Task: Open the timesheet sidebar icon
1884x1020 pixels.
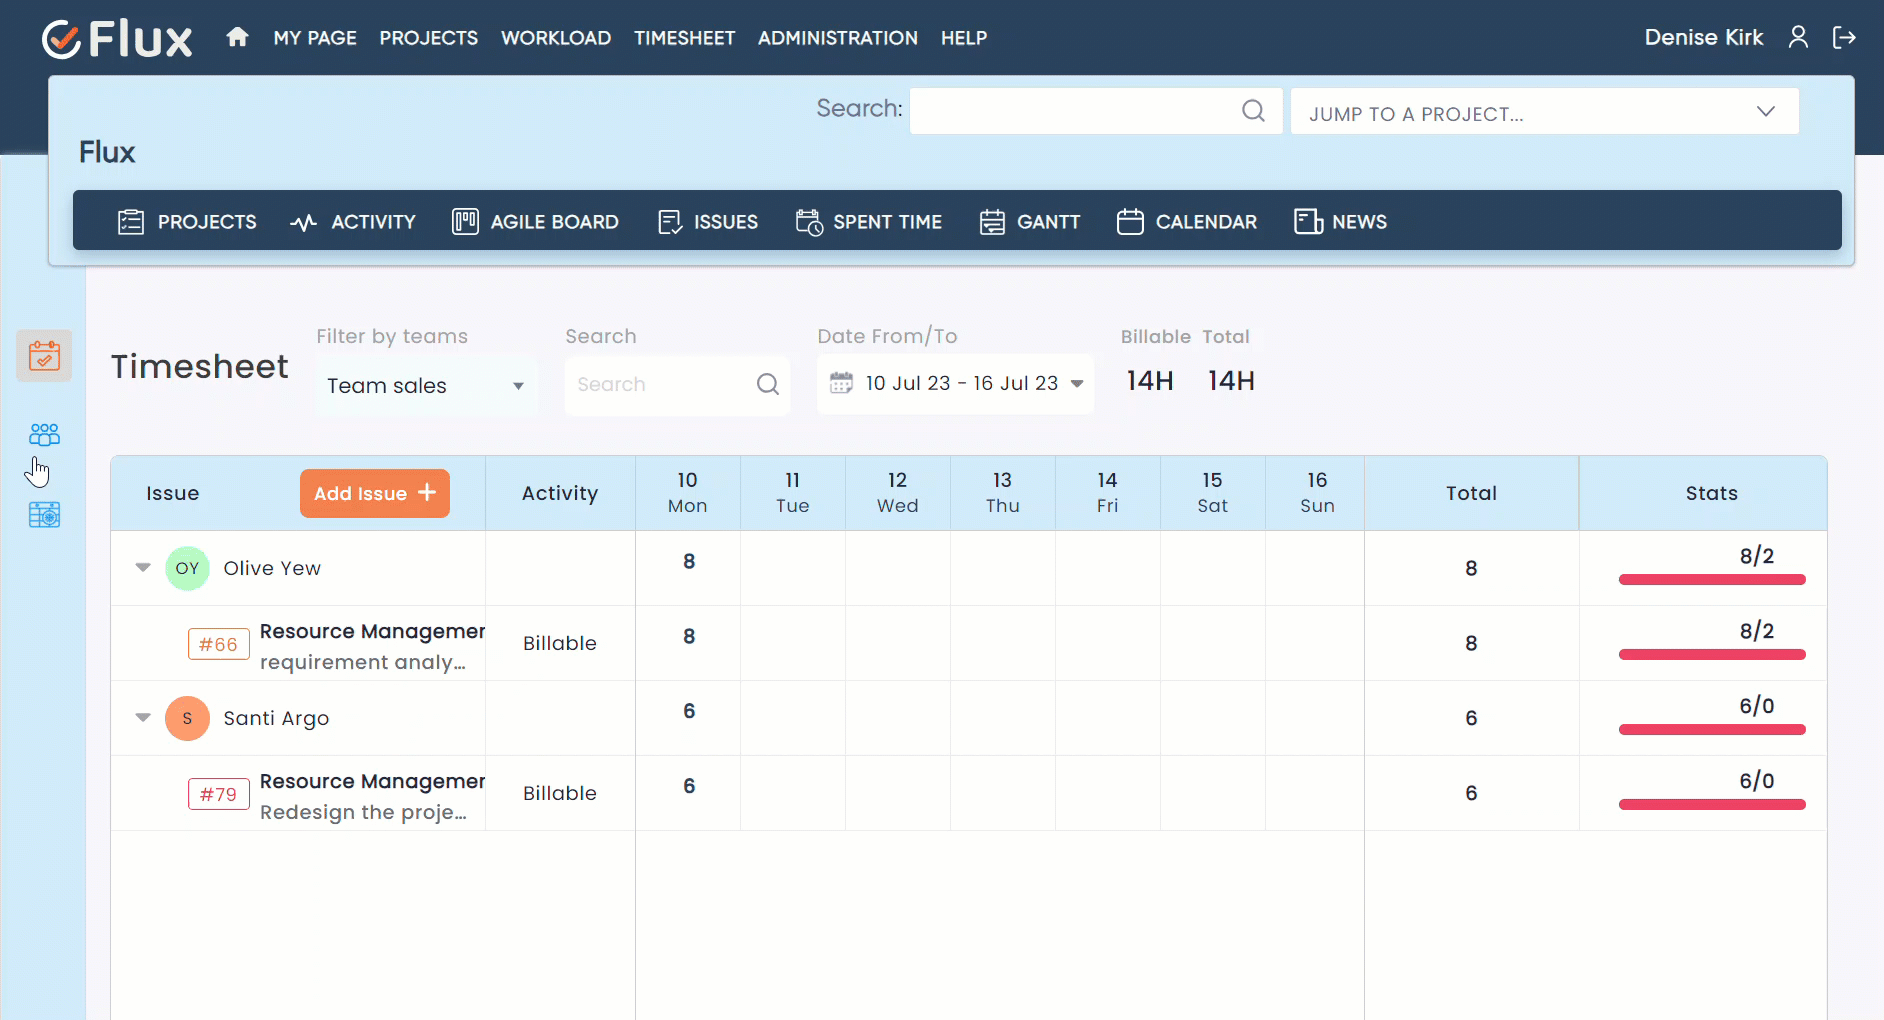Action: click(44, 356)
